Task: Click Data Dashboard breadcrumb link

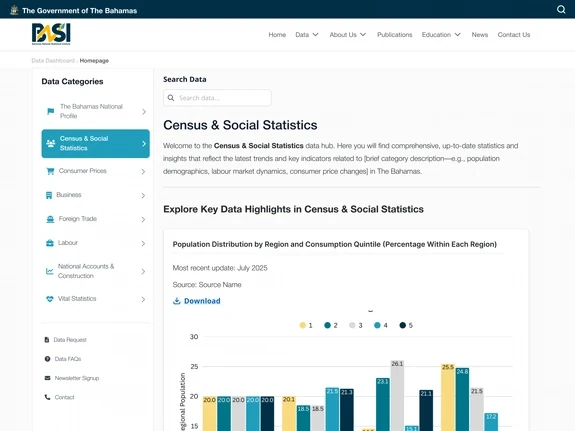Action: [53, 61]
